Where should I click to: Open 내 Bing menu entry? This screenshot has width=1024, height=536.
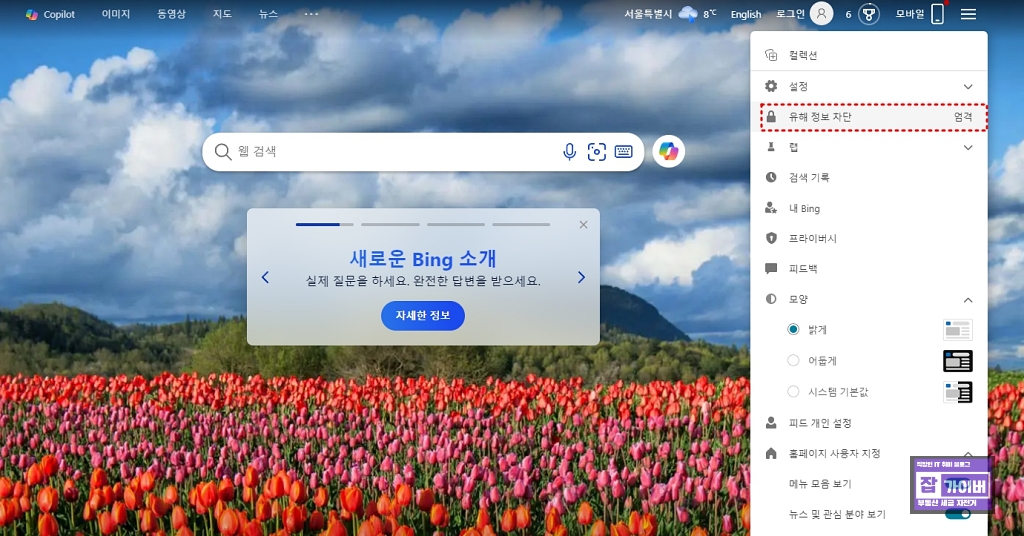tap(869, 208)
